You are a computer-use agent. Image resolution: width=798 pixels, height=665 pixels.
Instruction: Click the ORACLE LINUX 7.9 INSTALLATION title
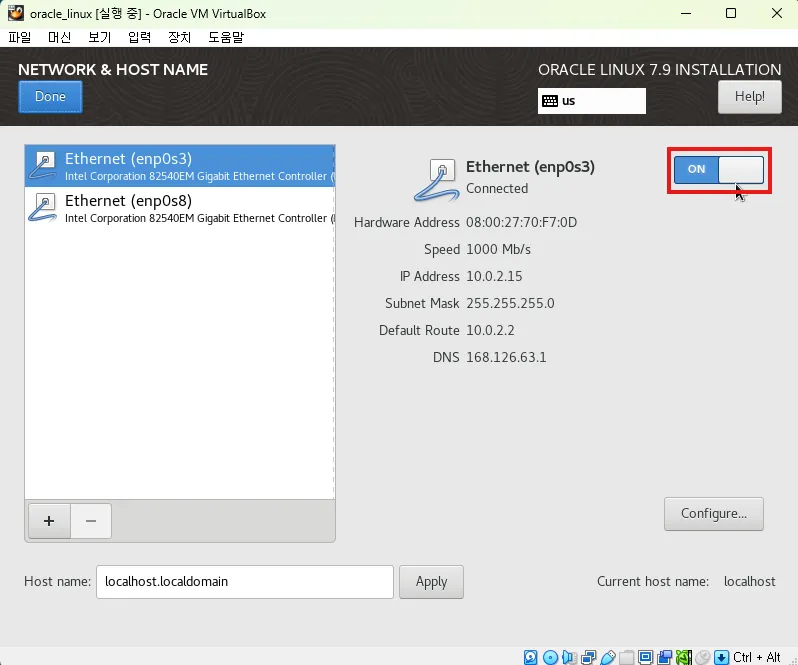(x=660, y=70)
